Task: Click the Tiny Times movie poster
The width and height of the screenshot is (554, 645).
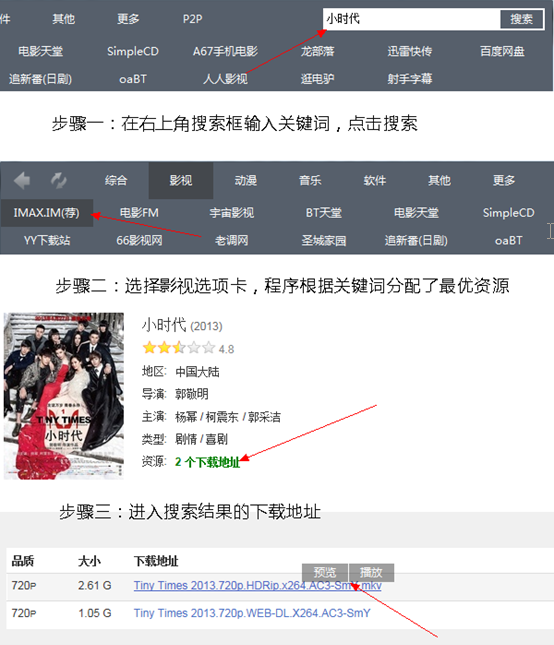Action: [x=64, y=396]
